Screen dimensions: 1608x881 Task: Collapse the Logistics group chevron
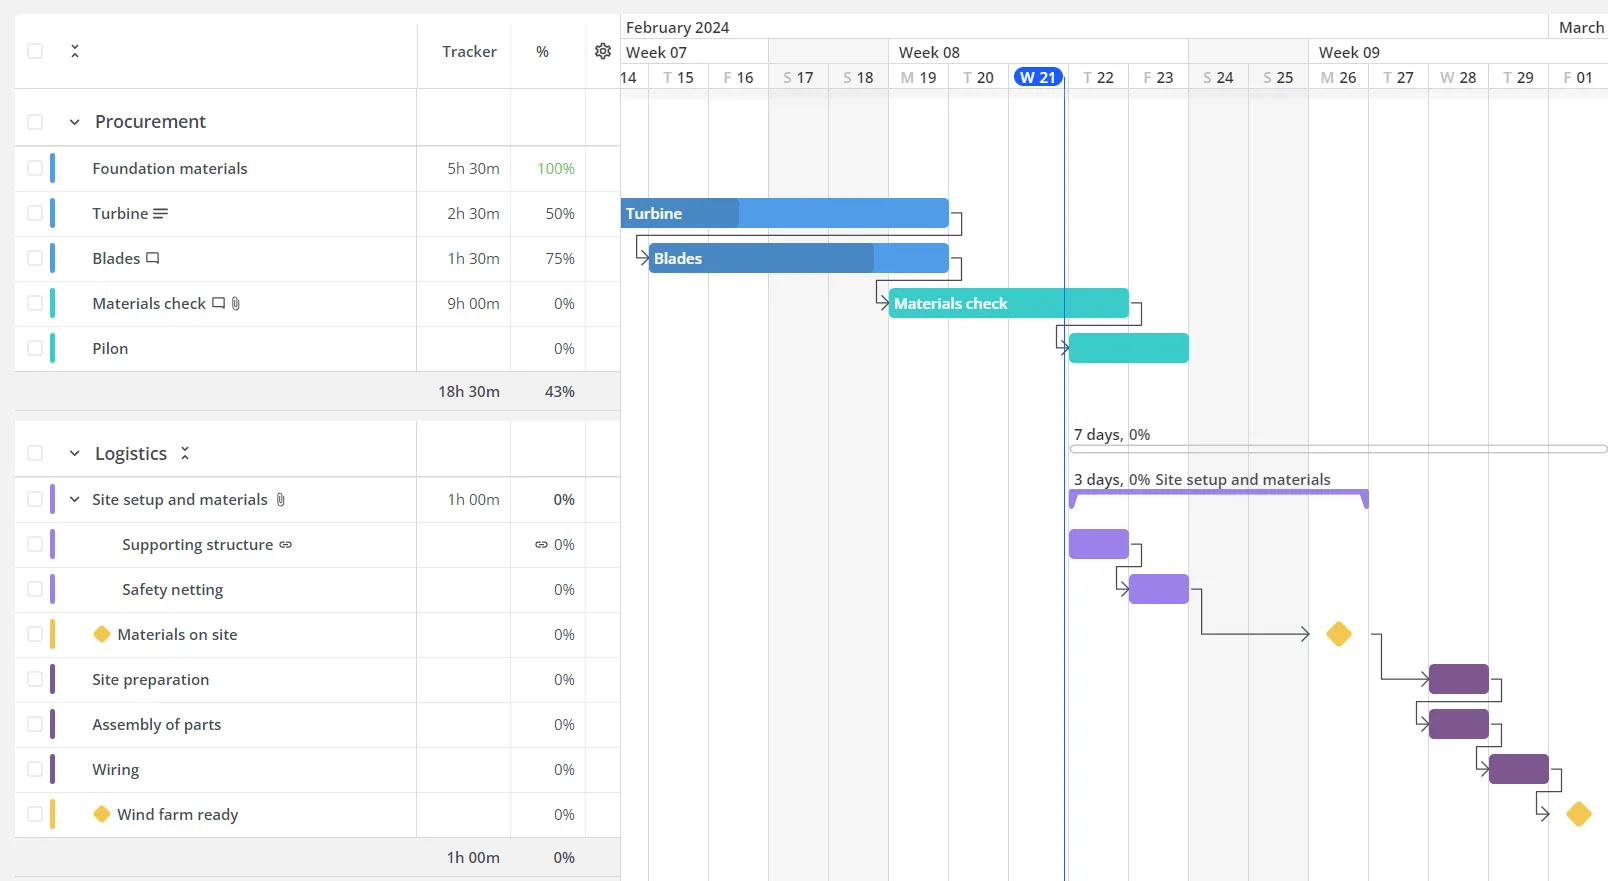coord(74,454)
